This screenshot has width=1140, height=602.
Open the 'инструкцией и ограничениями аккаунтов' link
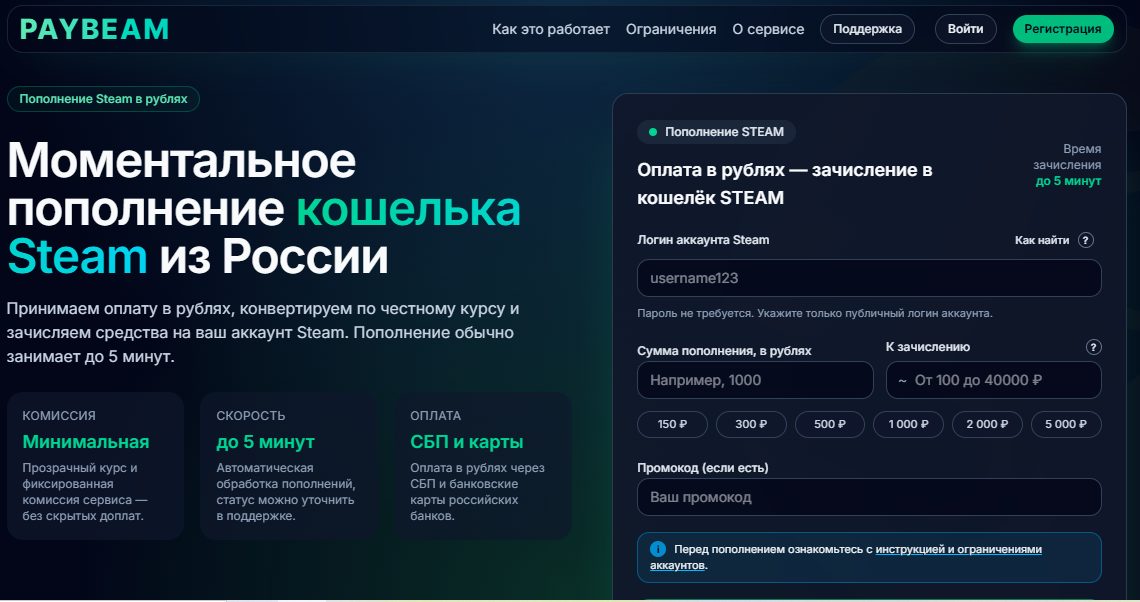click(x=958, y=550)
